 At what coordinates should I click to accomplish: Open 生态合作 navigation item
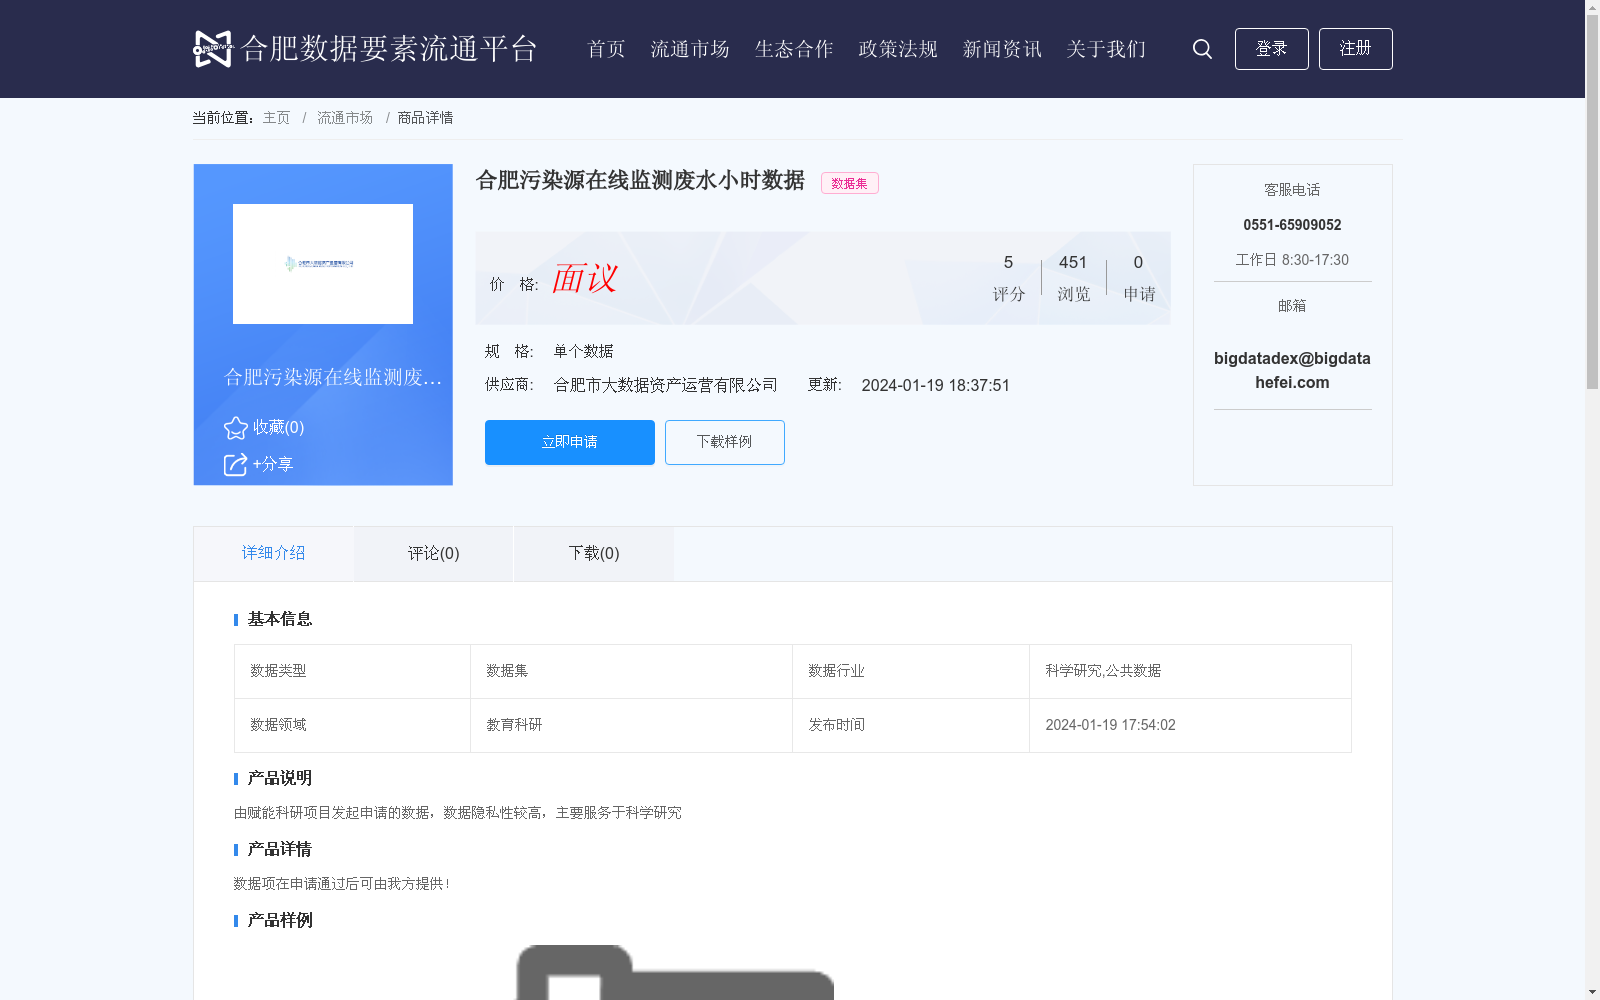point(794,49)
